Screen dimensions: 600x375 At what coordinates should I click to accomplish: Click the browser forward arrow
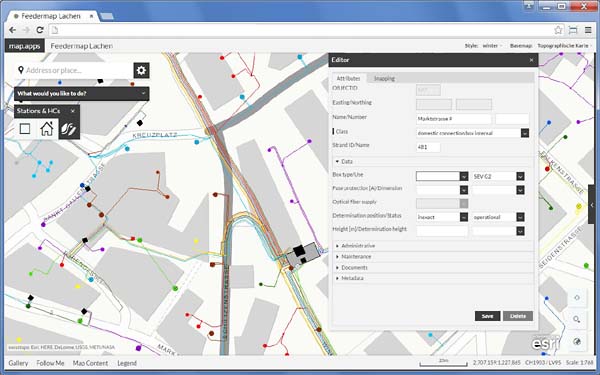[x=26, y=30]
